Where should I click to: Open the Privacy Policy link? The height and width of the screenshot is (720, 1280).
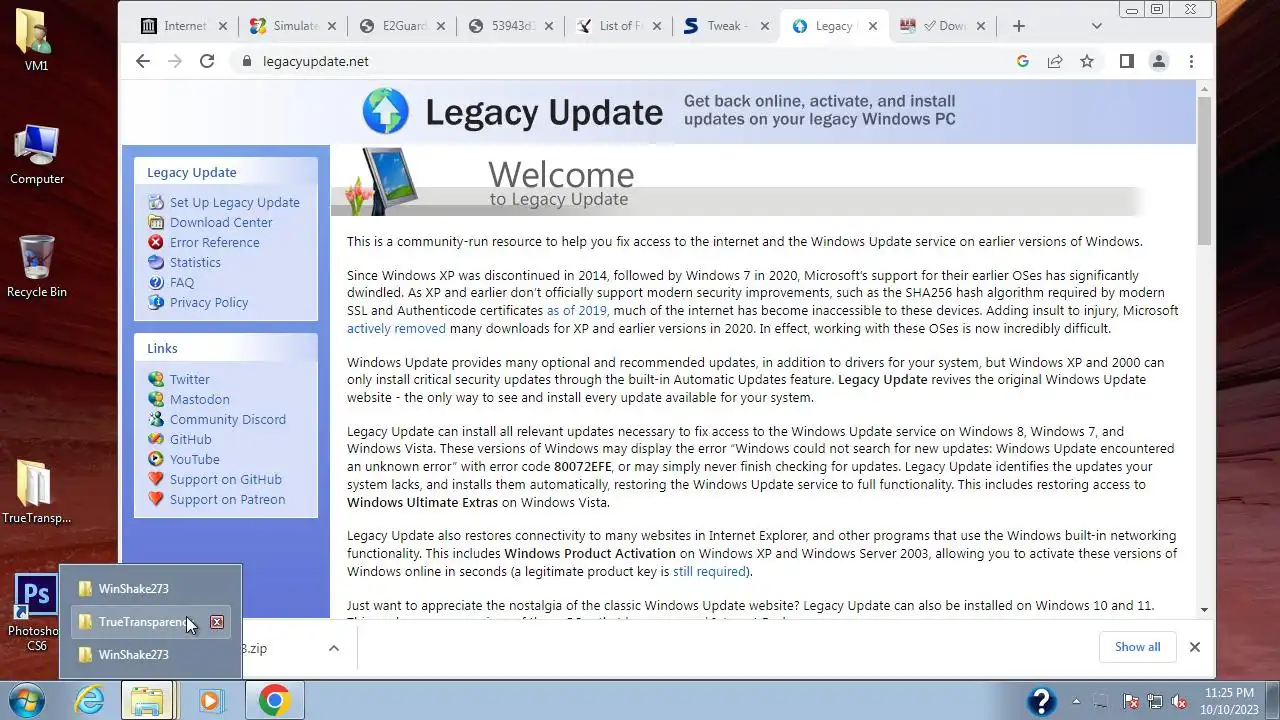coord(209,302)
